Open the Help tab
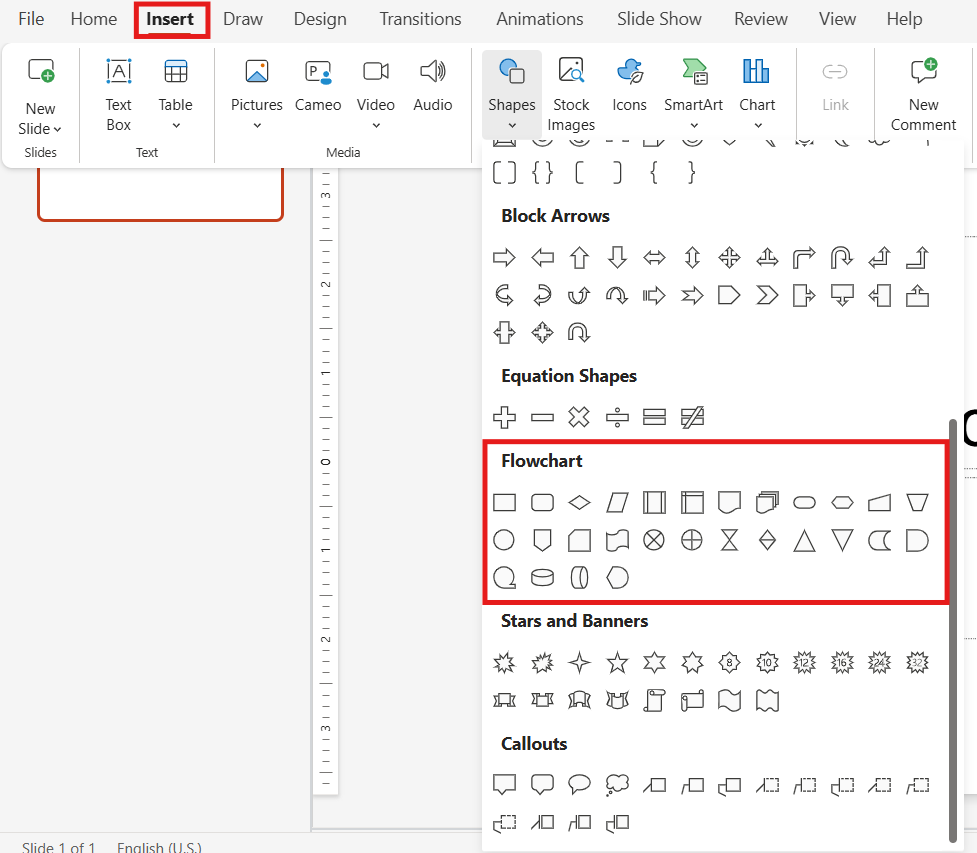 [x=904, y=19]
